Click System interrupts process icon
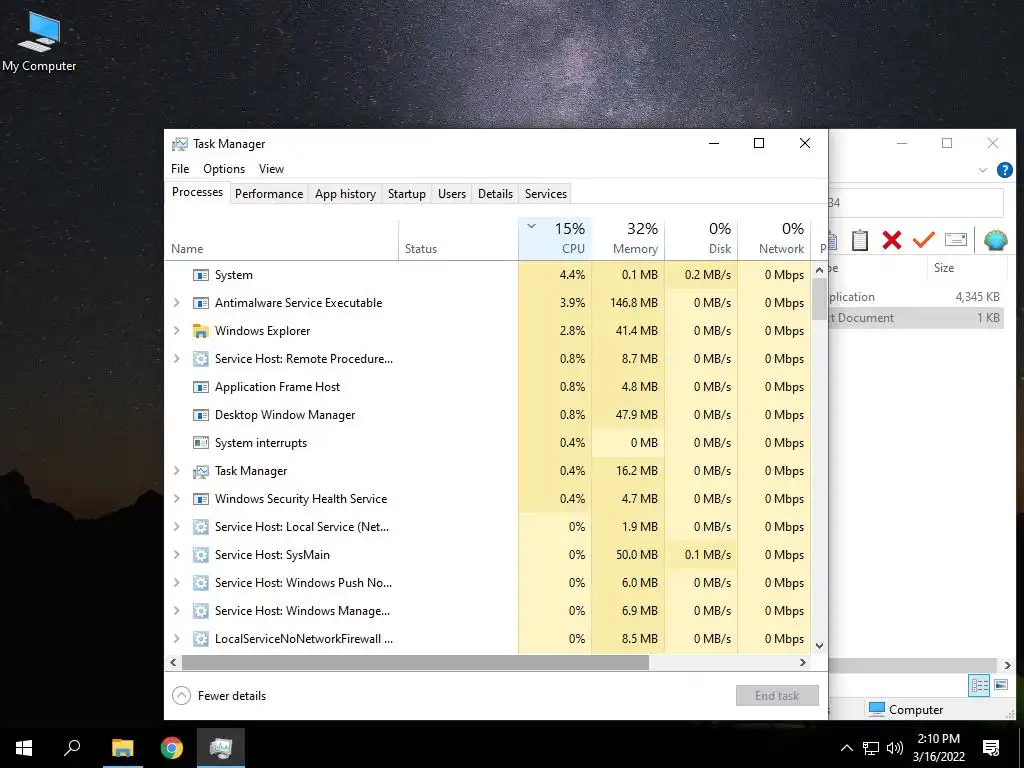The height and width of the screenshot is (768, 1024). click(x=200, y=443)
